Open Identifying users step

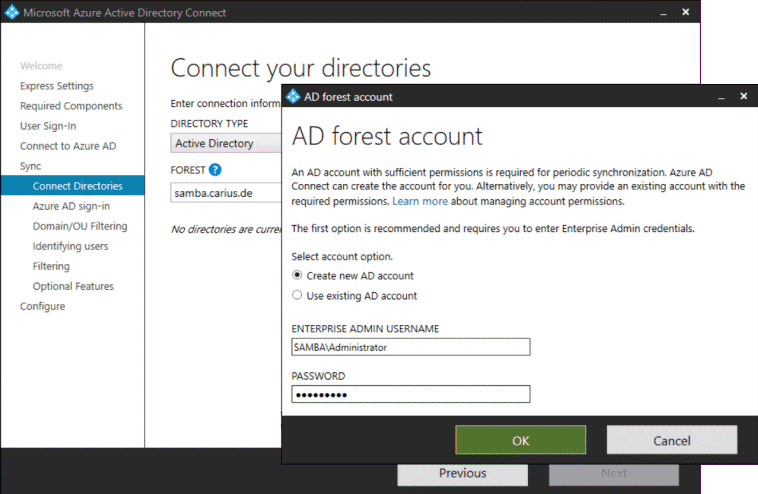pos(70,247)
